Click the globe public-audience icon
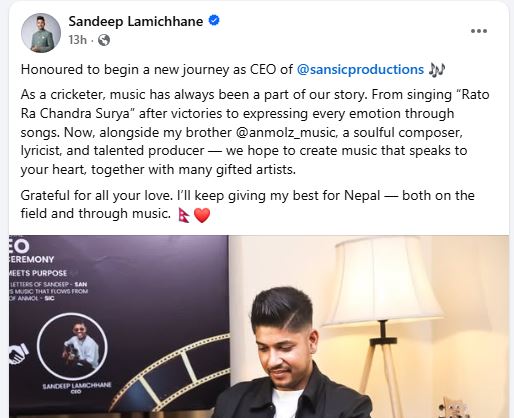Viewport: 514px width, 418px height. (x=104, y=40)
